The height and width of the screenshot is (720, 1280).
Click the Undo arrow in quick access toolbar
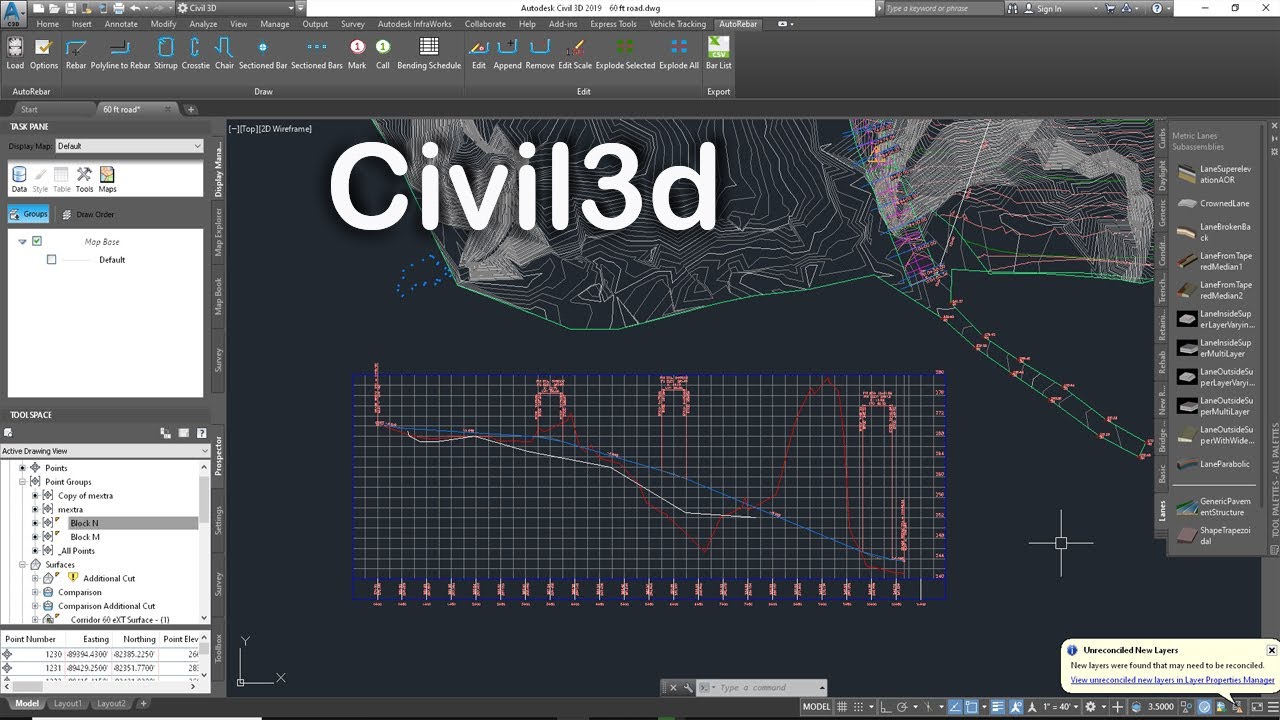tap(133, 8)
